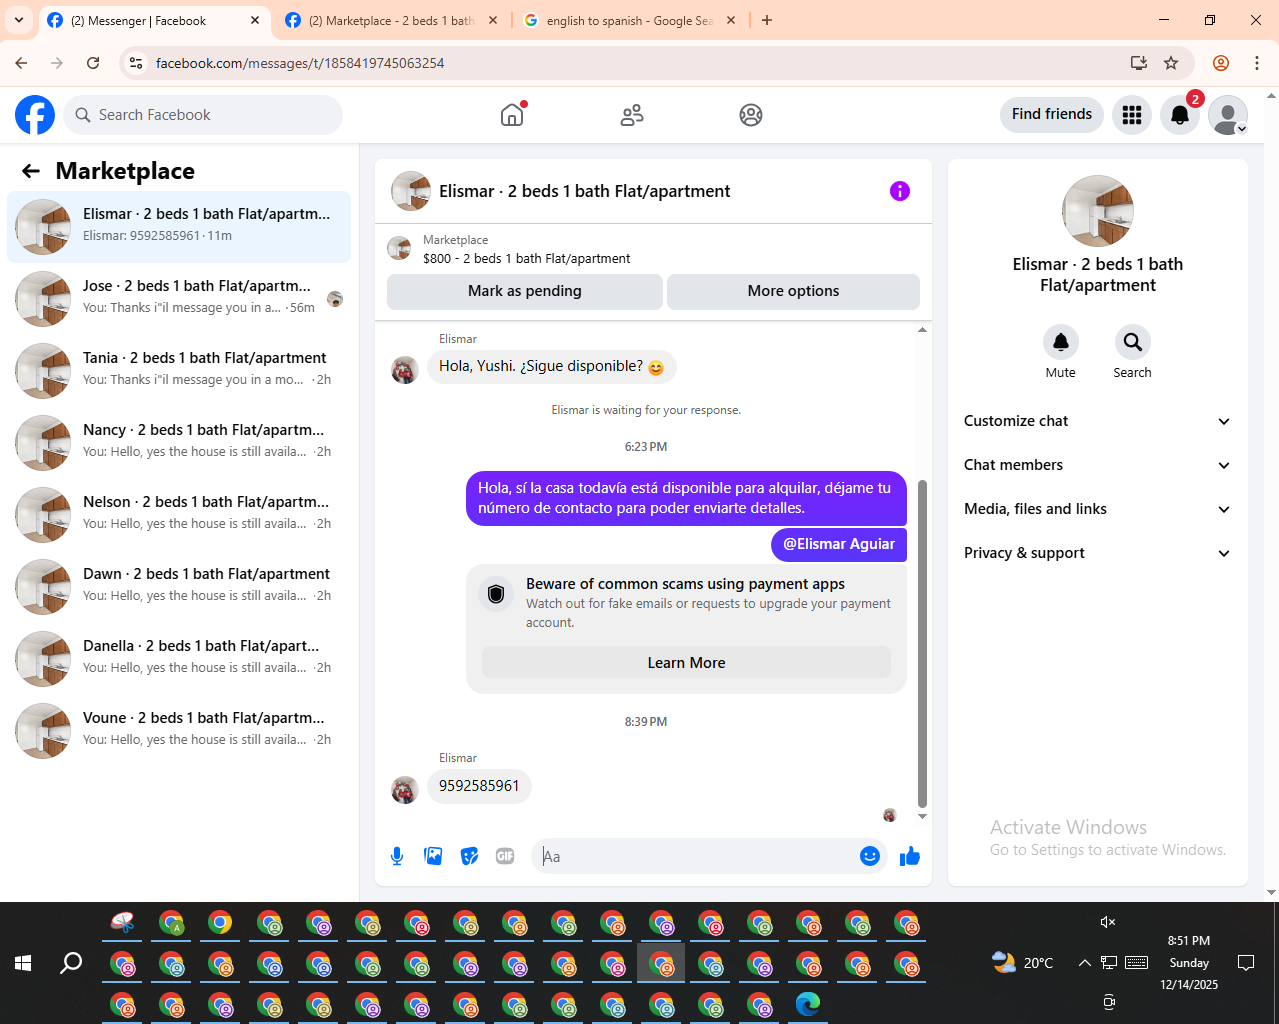
Task: Open Microsoft Edge in taskbar
Action: pyautogui.click(x=808, y=1003)
